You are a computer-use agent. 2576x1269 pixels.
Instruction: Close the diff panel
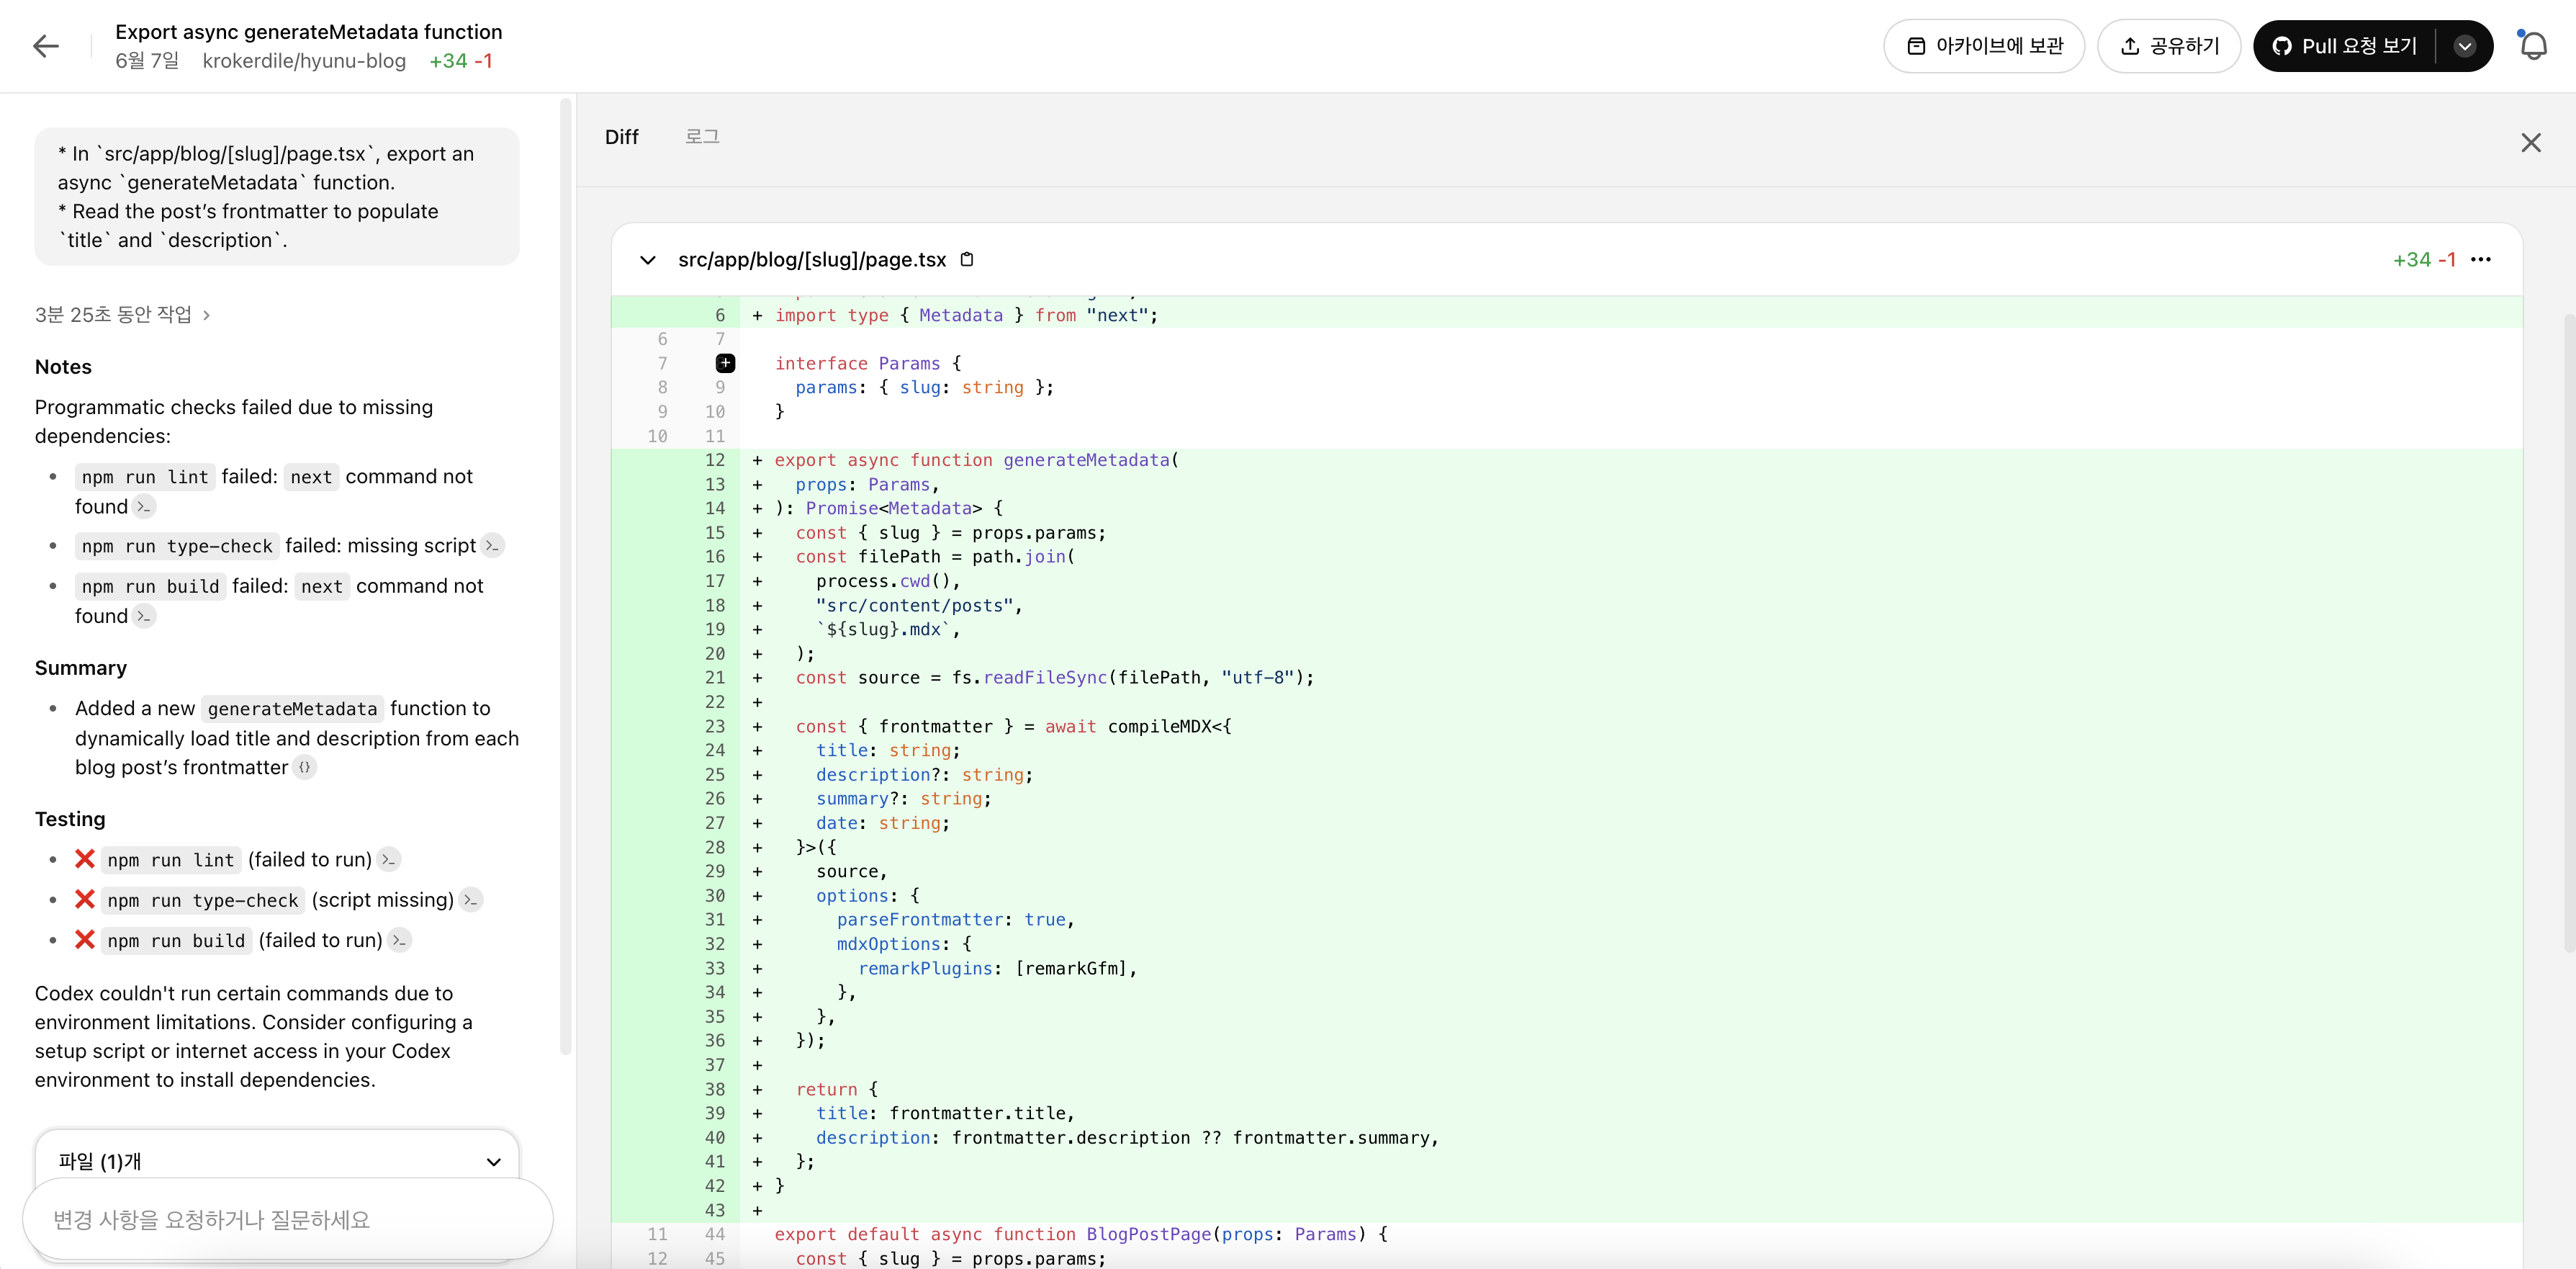(2531, 143)
